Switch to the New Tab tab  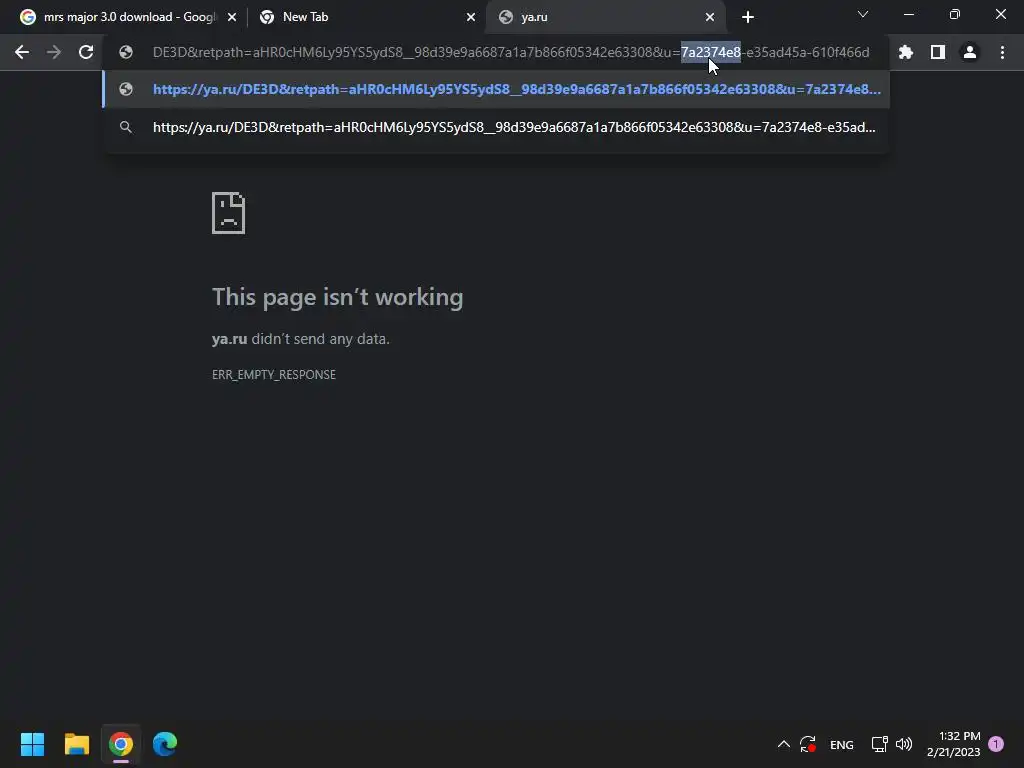pyautogui.click(x=366, y=17)
